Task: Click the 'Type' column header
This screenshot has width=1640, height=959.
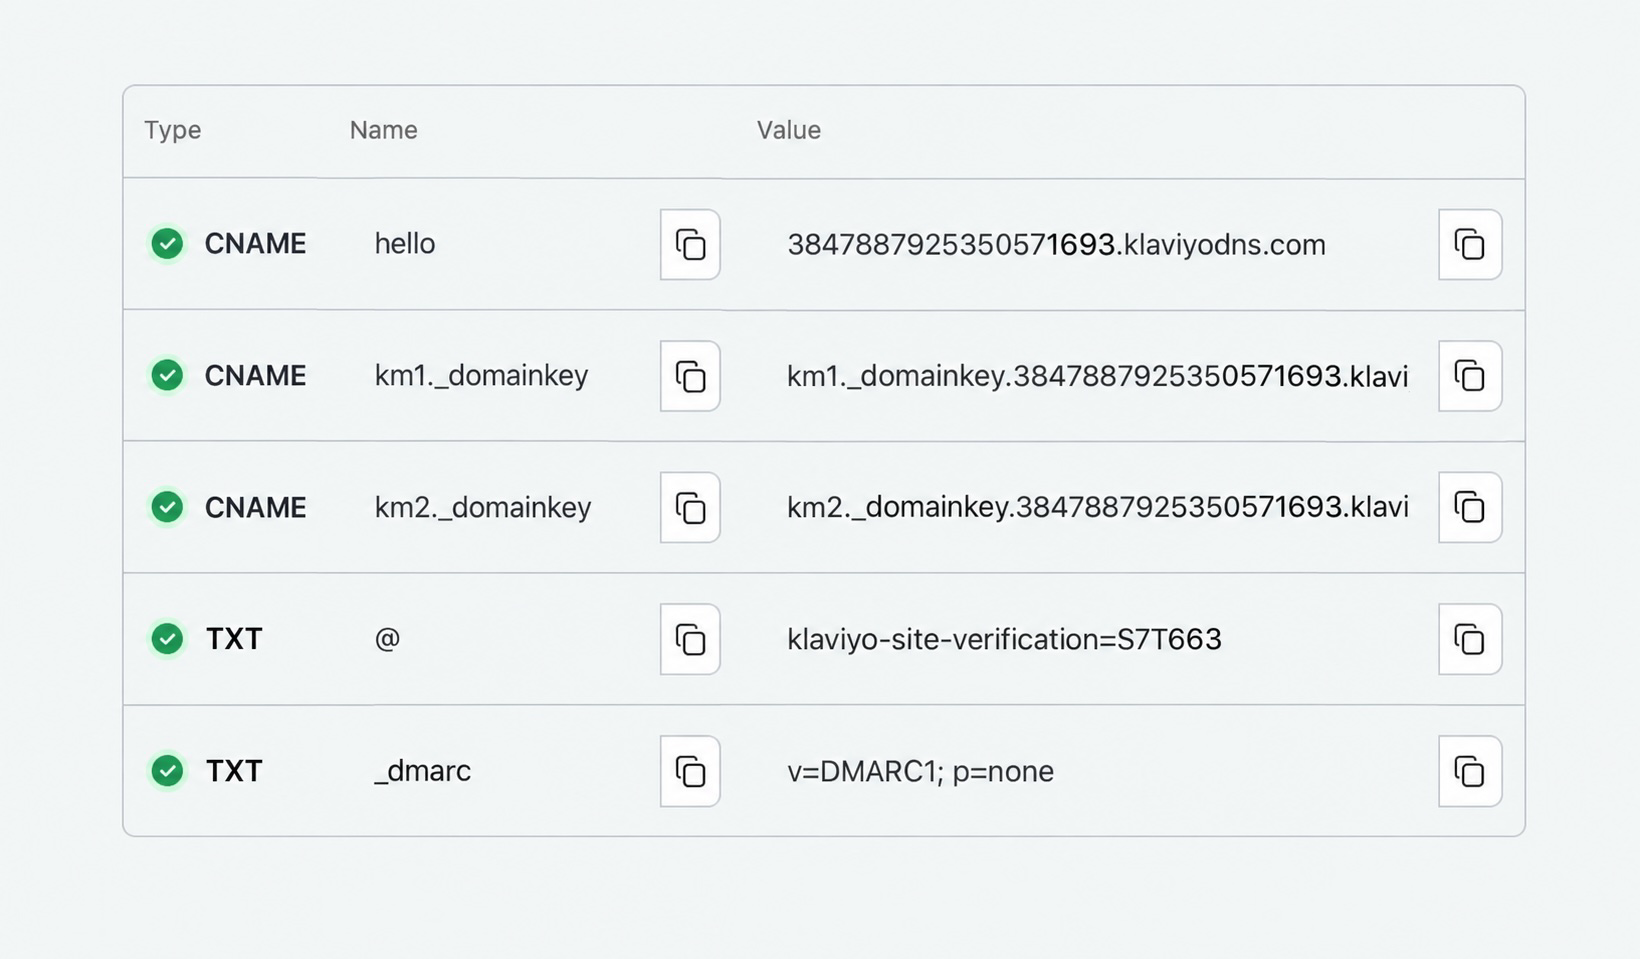Action: click(x=172, y=130)
